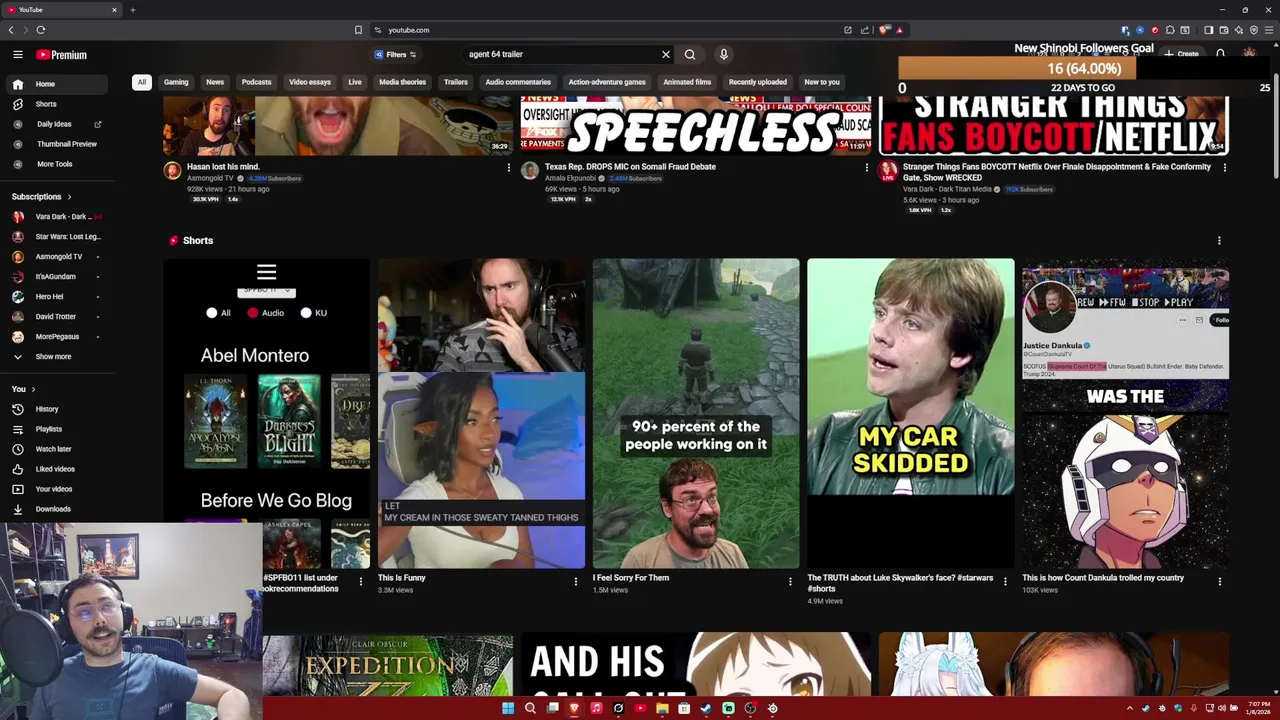Open Home in the sidebar
The width and height of the screenshot is (1280, 720).
(x=58, y=84)
